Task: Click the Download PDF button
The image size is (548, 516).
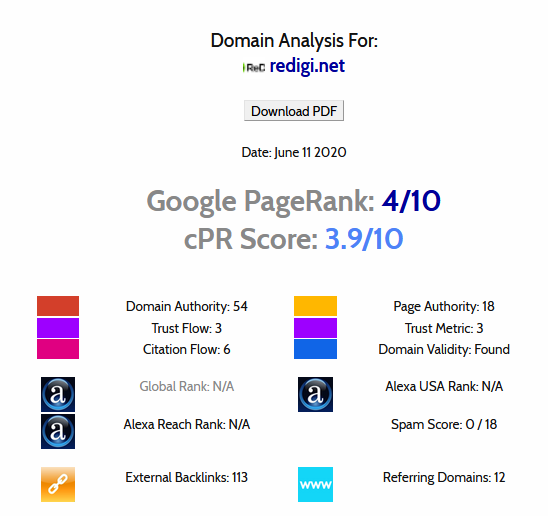Action: tap(294, 111)
